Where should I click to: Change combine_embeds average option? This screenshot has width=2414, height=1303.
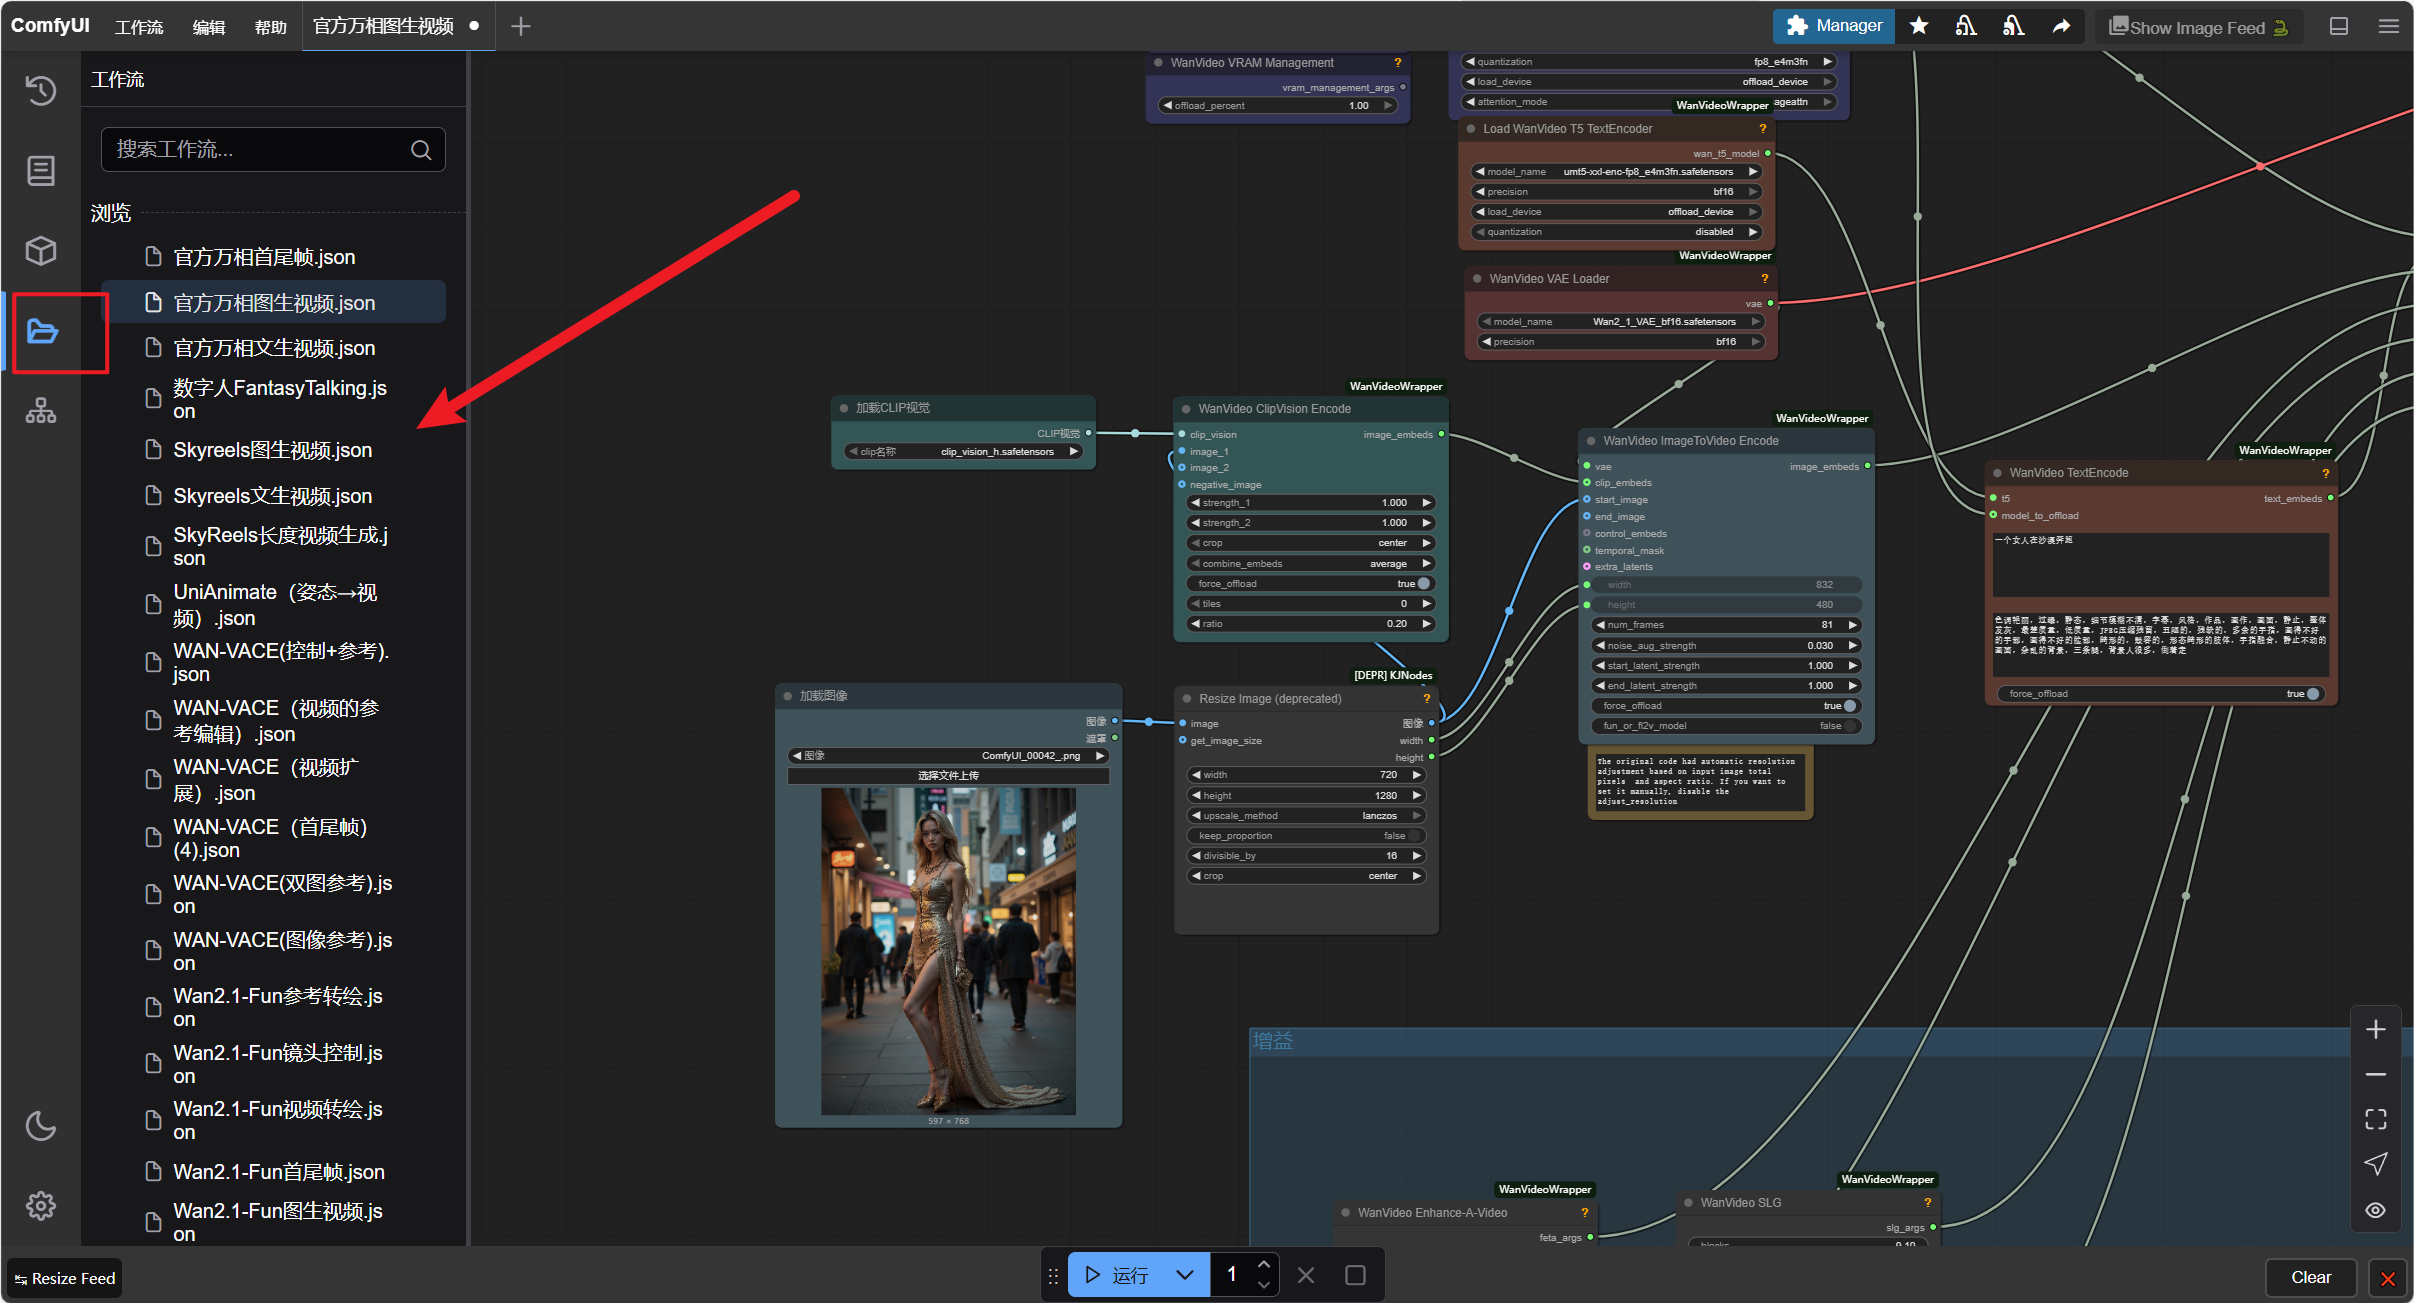tap(1310, 564)
